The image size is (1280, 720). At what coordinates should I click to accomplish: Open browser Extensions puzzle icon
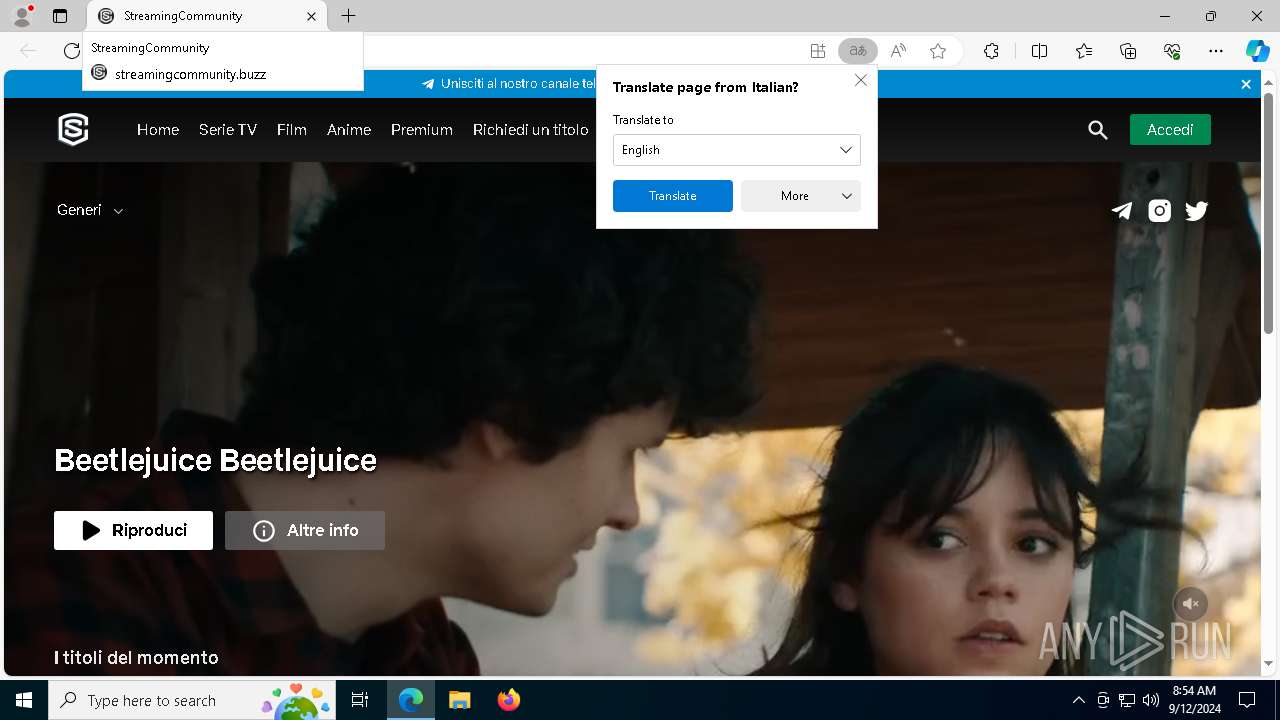coord(991,51)
